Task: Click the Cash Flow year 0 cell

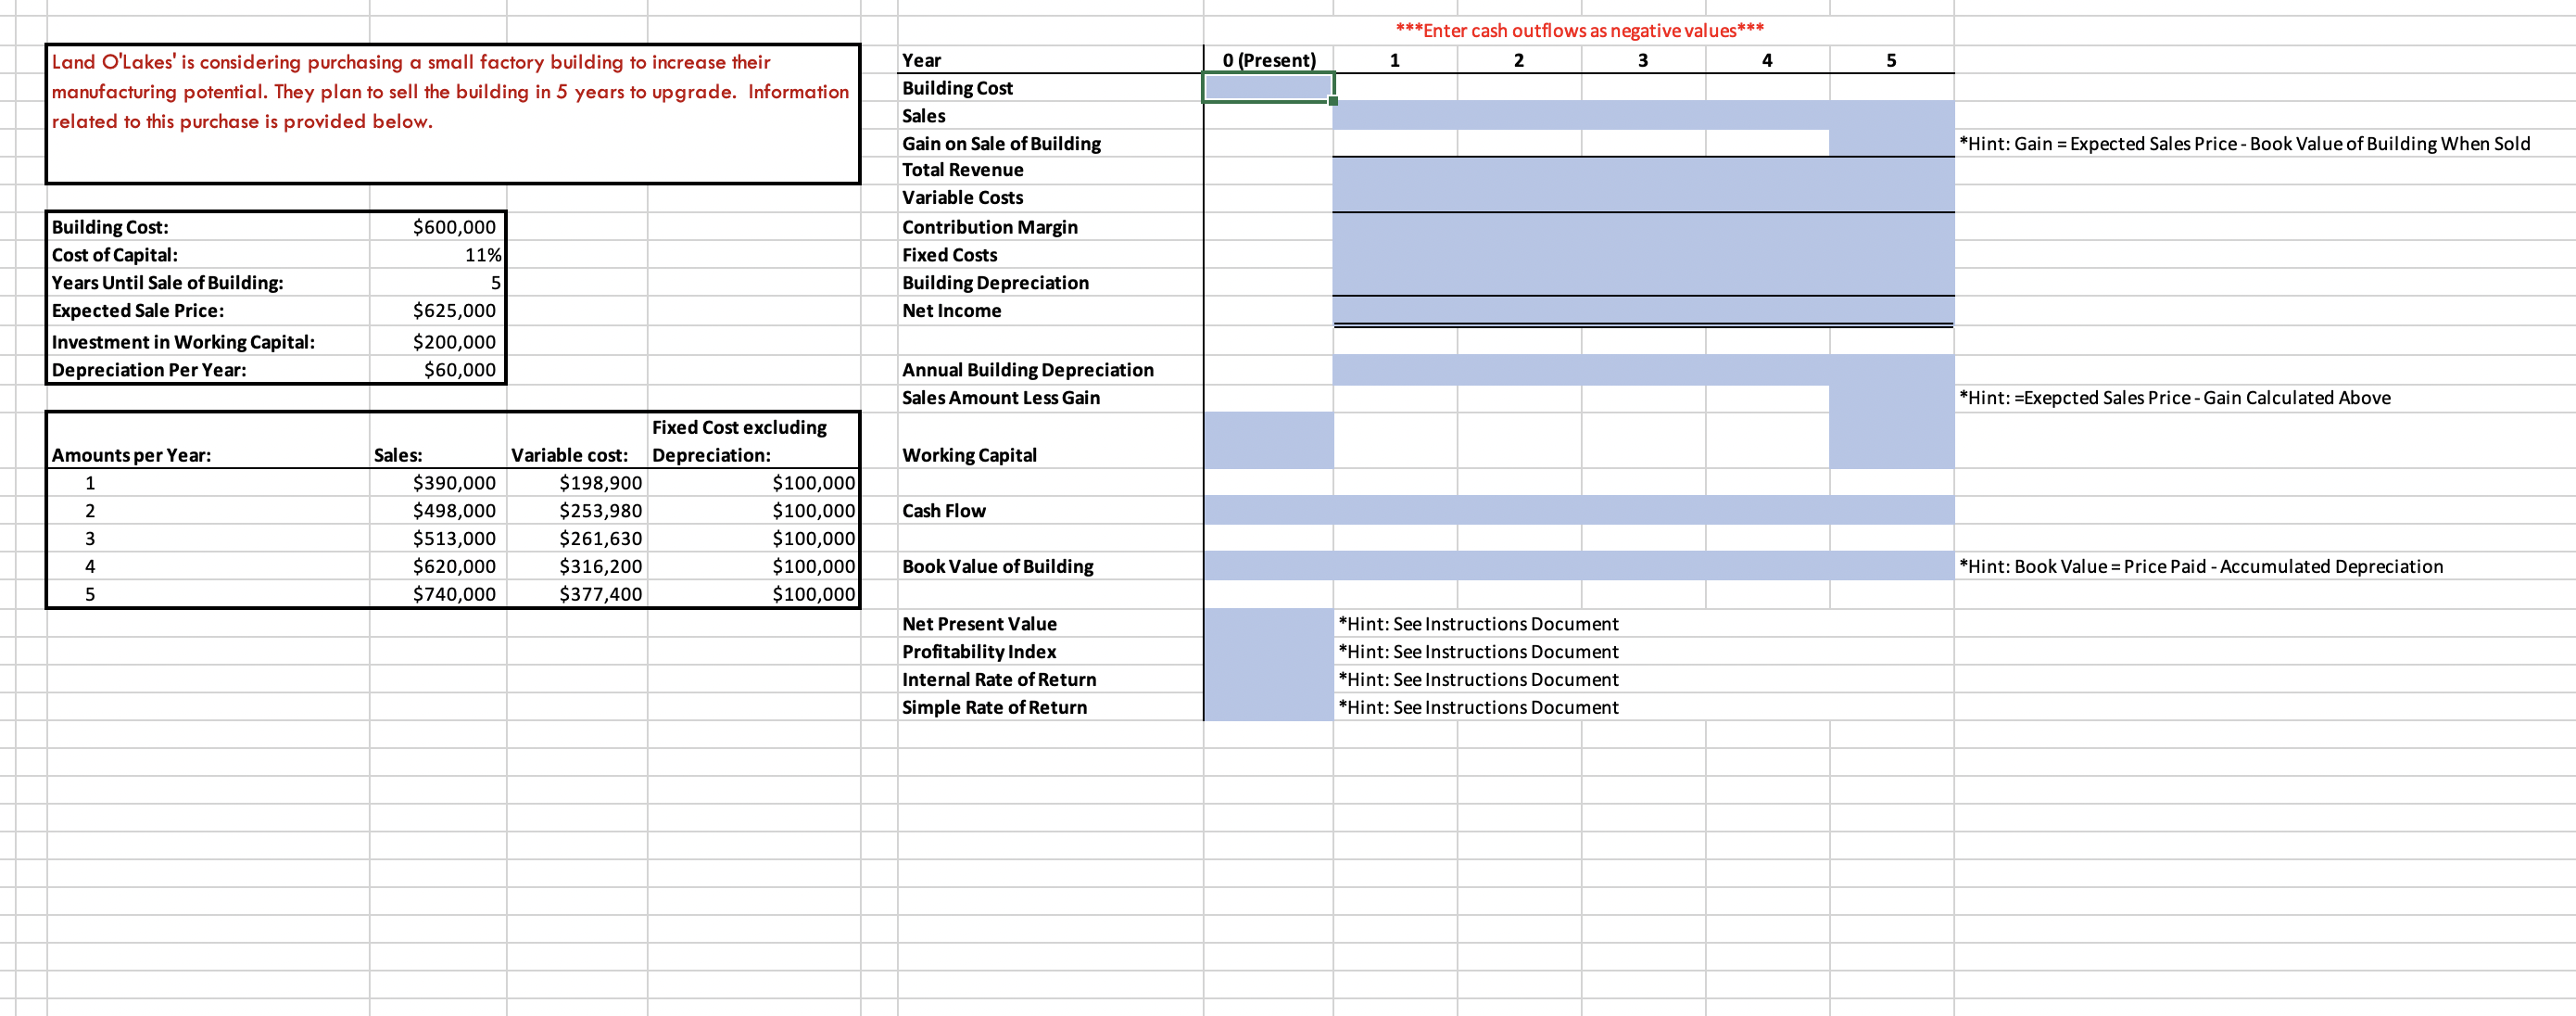Action: 1268,510
